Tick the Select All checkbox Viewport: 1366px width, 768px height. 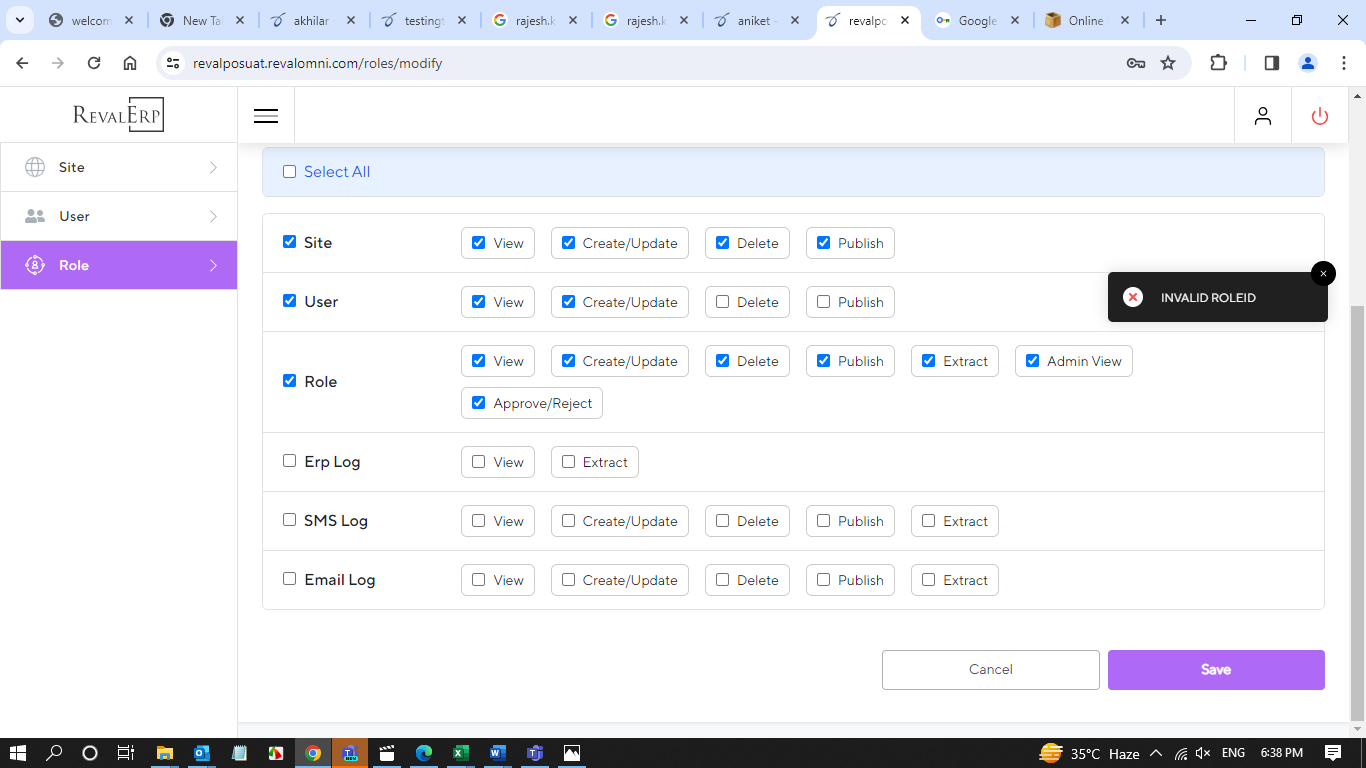[290, 172]
